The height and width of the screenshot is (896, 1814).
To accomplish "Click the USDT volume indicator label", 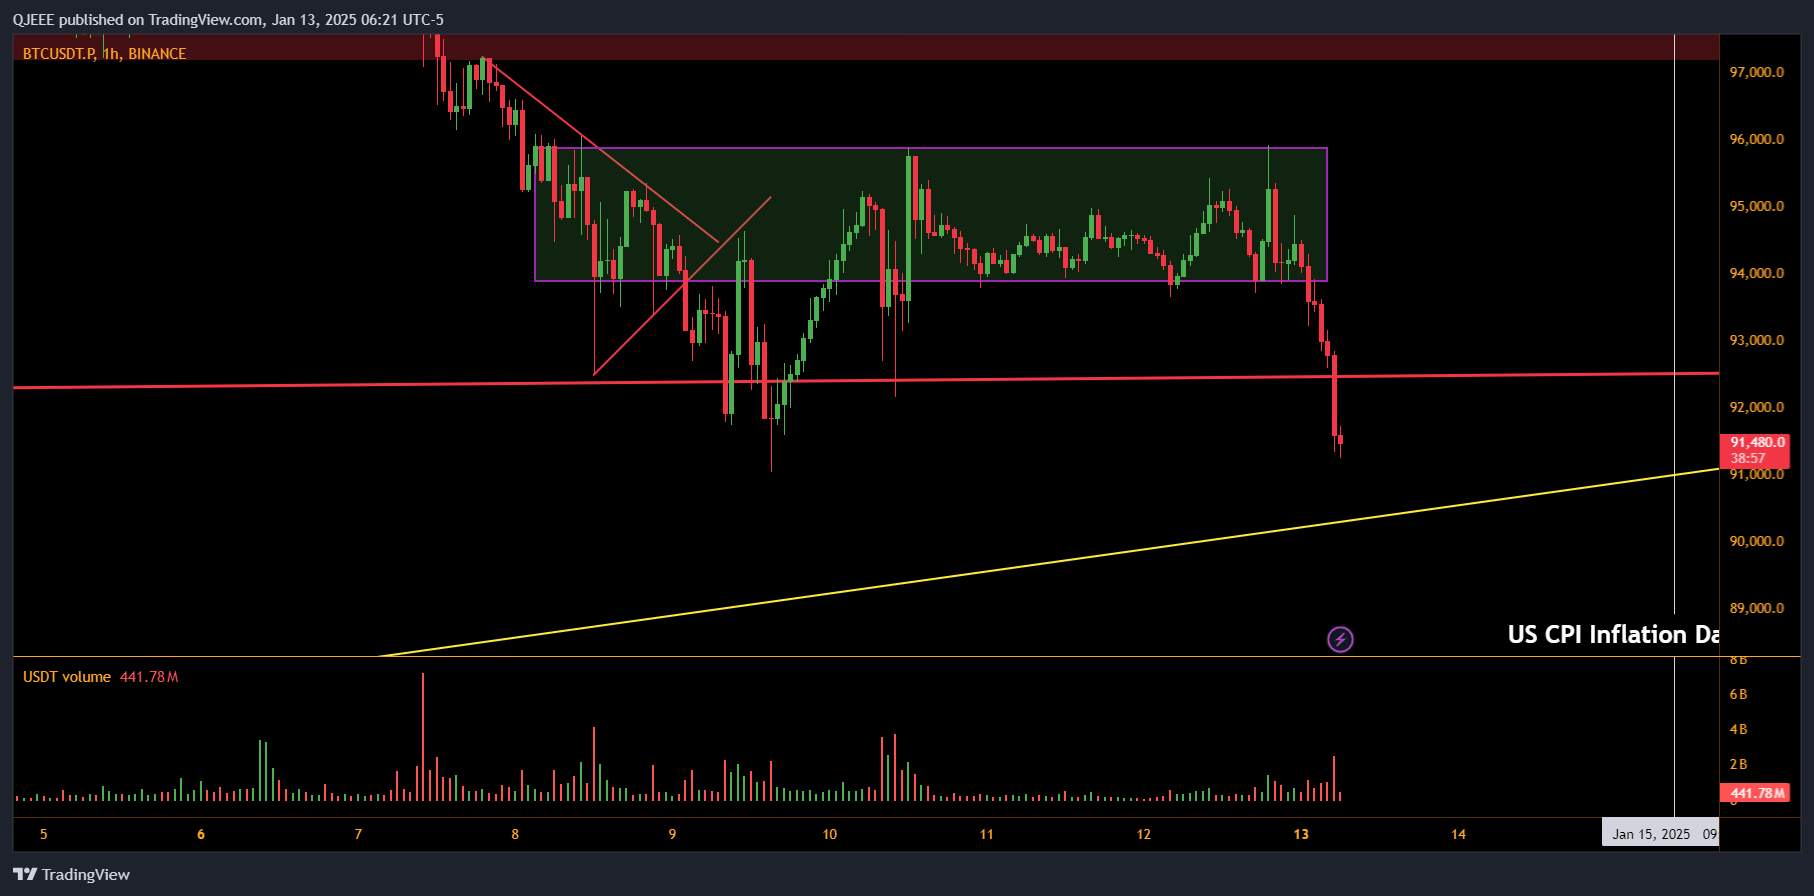I will coord(67,677).
